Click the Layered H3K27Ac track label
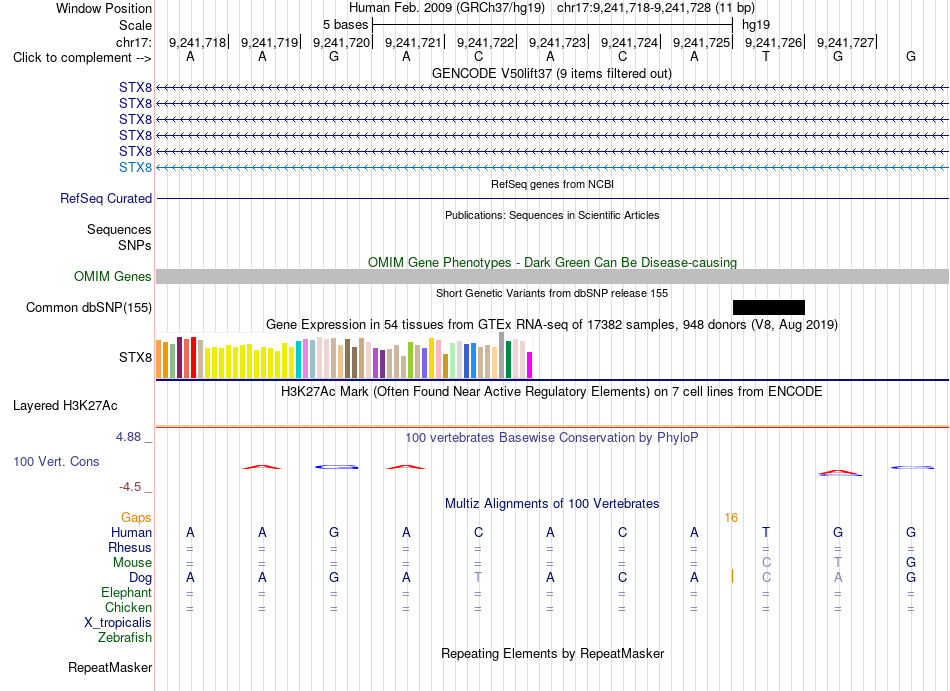 point(65,406)
